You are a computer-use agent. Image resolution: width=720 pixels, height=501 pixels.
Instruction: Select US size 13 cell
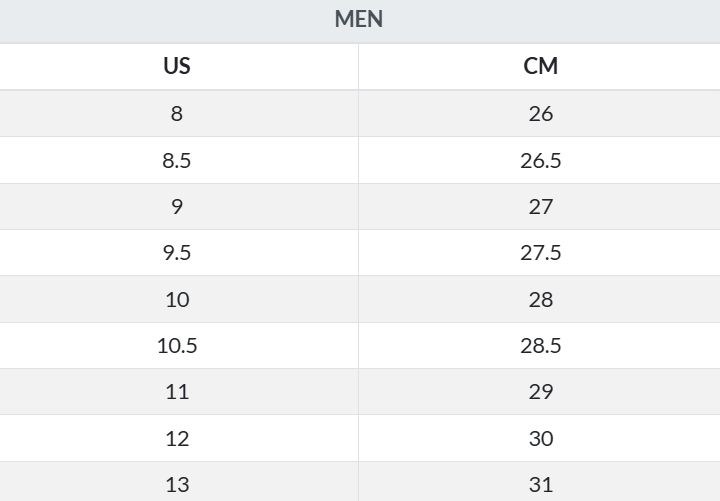(177, 484)
